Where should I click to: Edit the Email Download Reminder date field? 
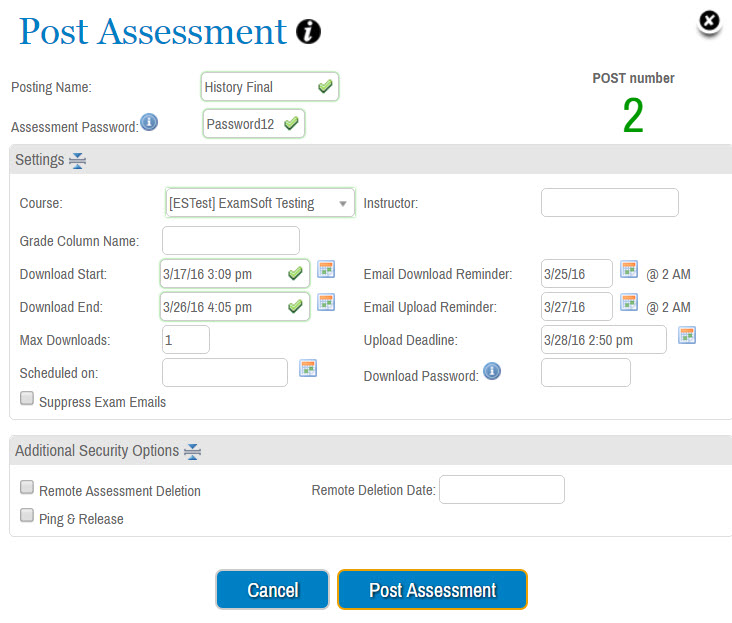pos(577,273)
